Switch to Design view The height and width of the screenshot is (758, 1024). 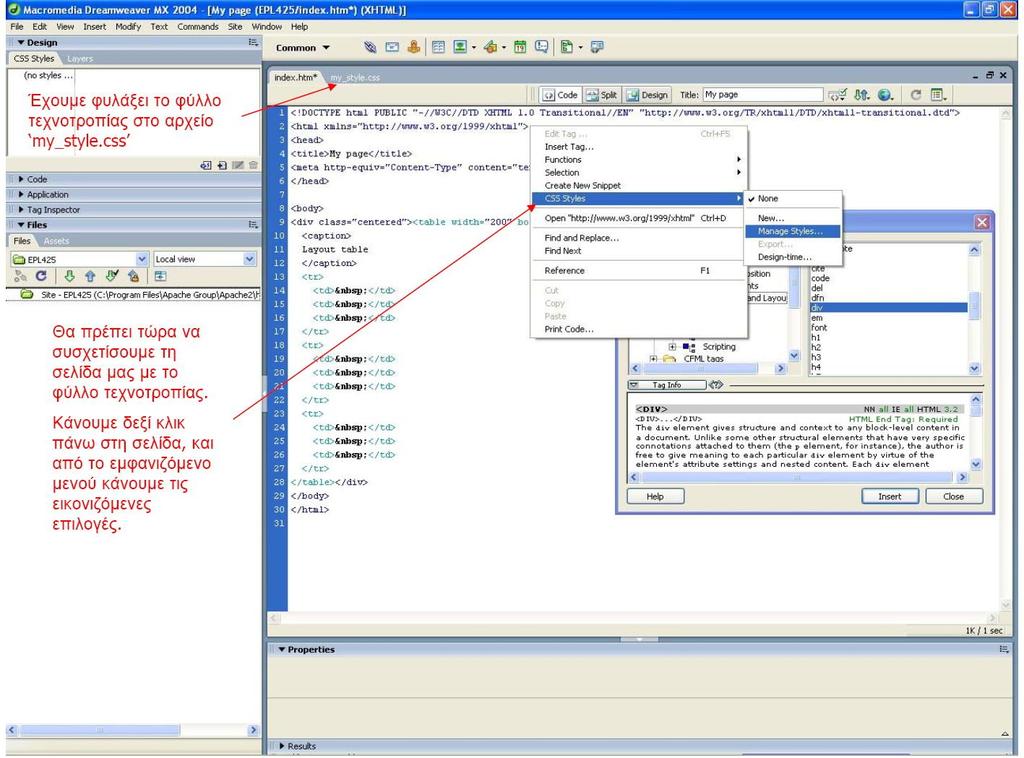pos(647,95)
